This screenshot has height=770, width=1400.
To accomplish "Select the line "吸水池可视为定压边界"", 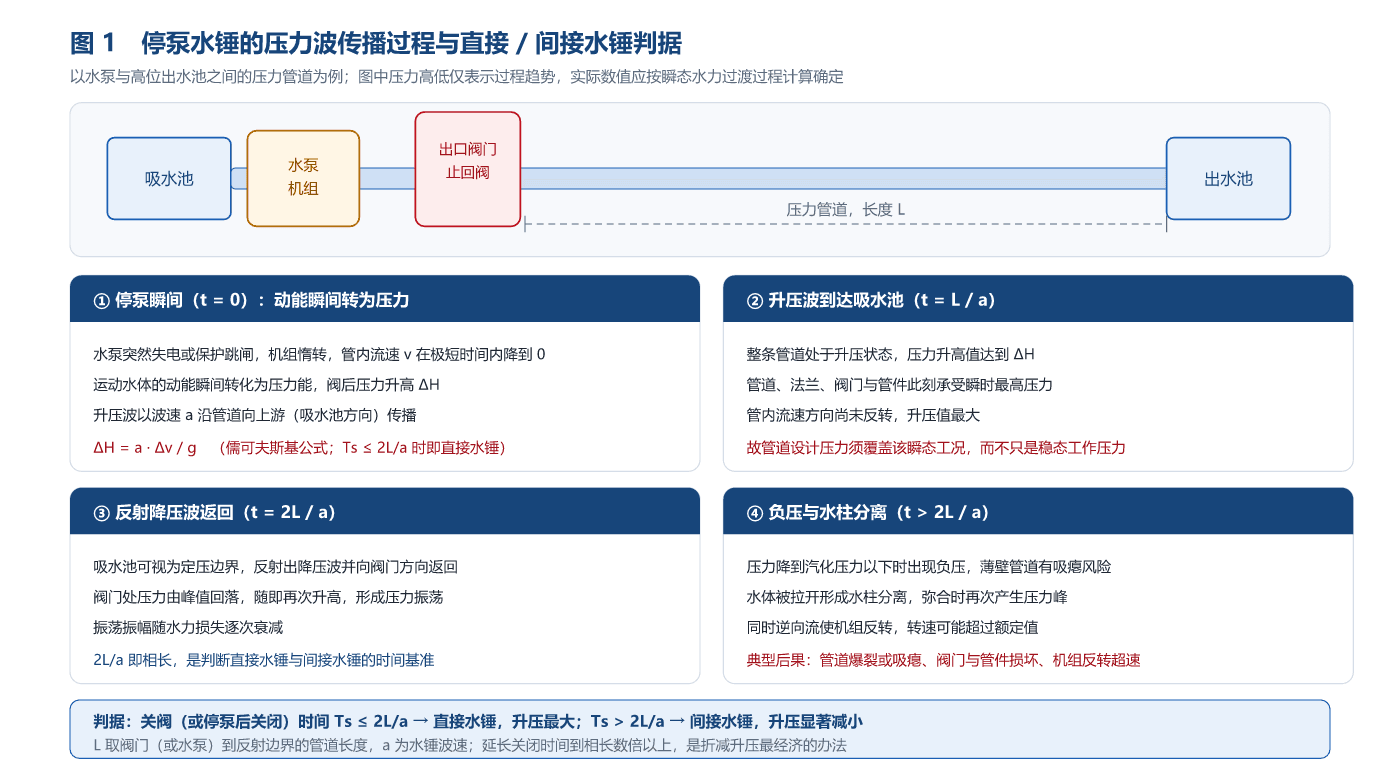I will click(x=276, y=566).
